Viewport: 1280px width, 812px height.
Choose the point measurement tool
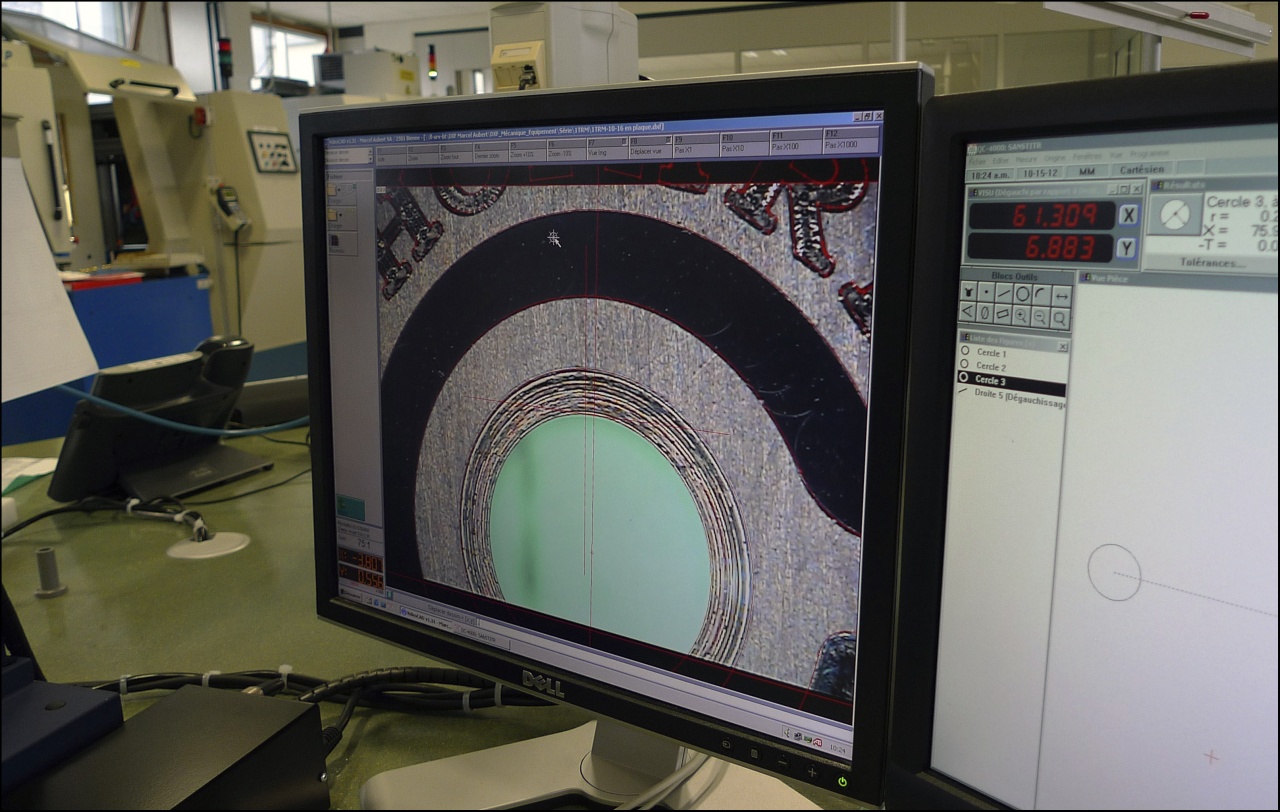(985, 293)
